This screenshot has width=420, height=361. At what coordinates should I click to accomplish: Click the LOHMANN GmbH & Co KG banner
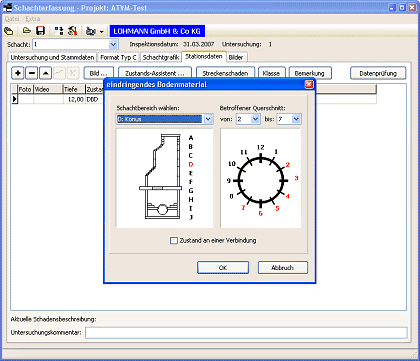[157, 31]
